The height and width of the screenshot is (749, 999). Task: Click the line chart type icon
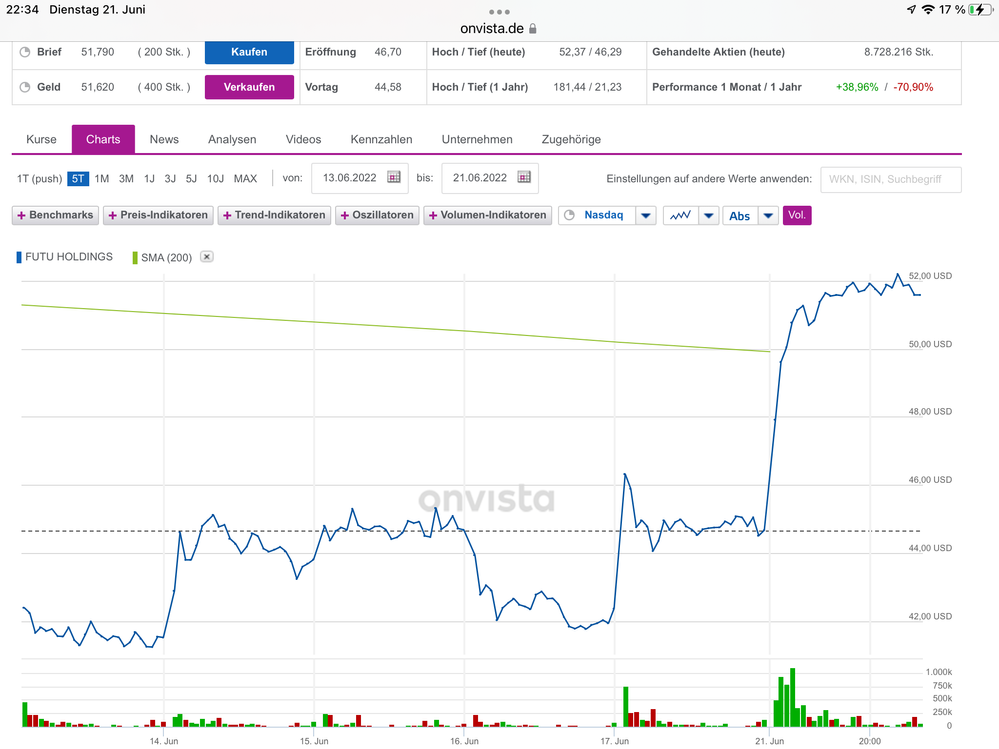pos(681,215)
